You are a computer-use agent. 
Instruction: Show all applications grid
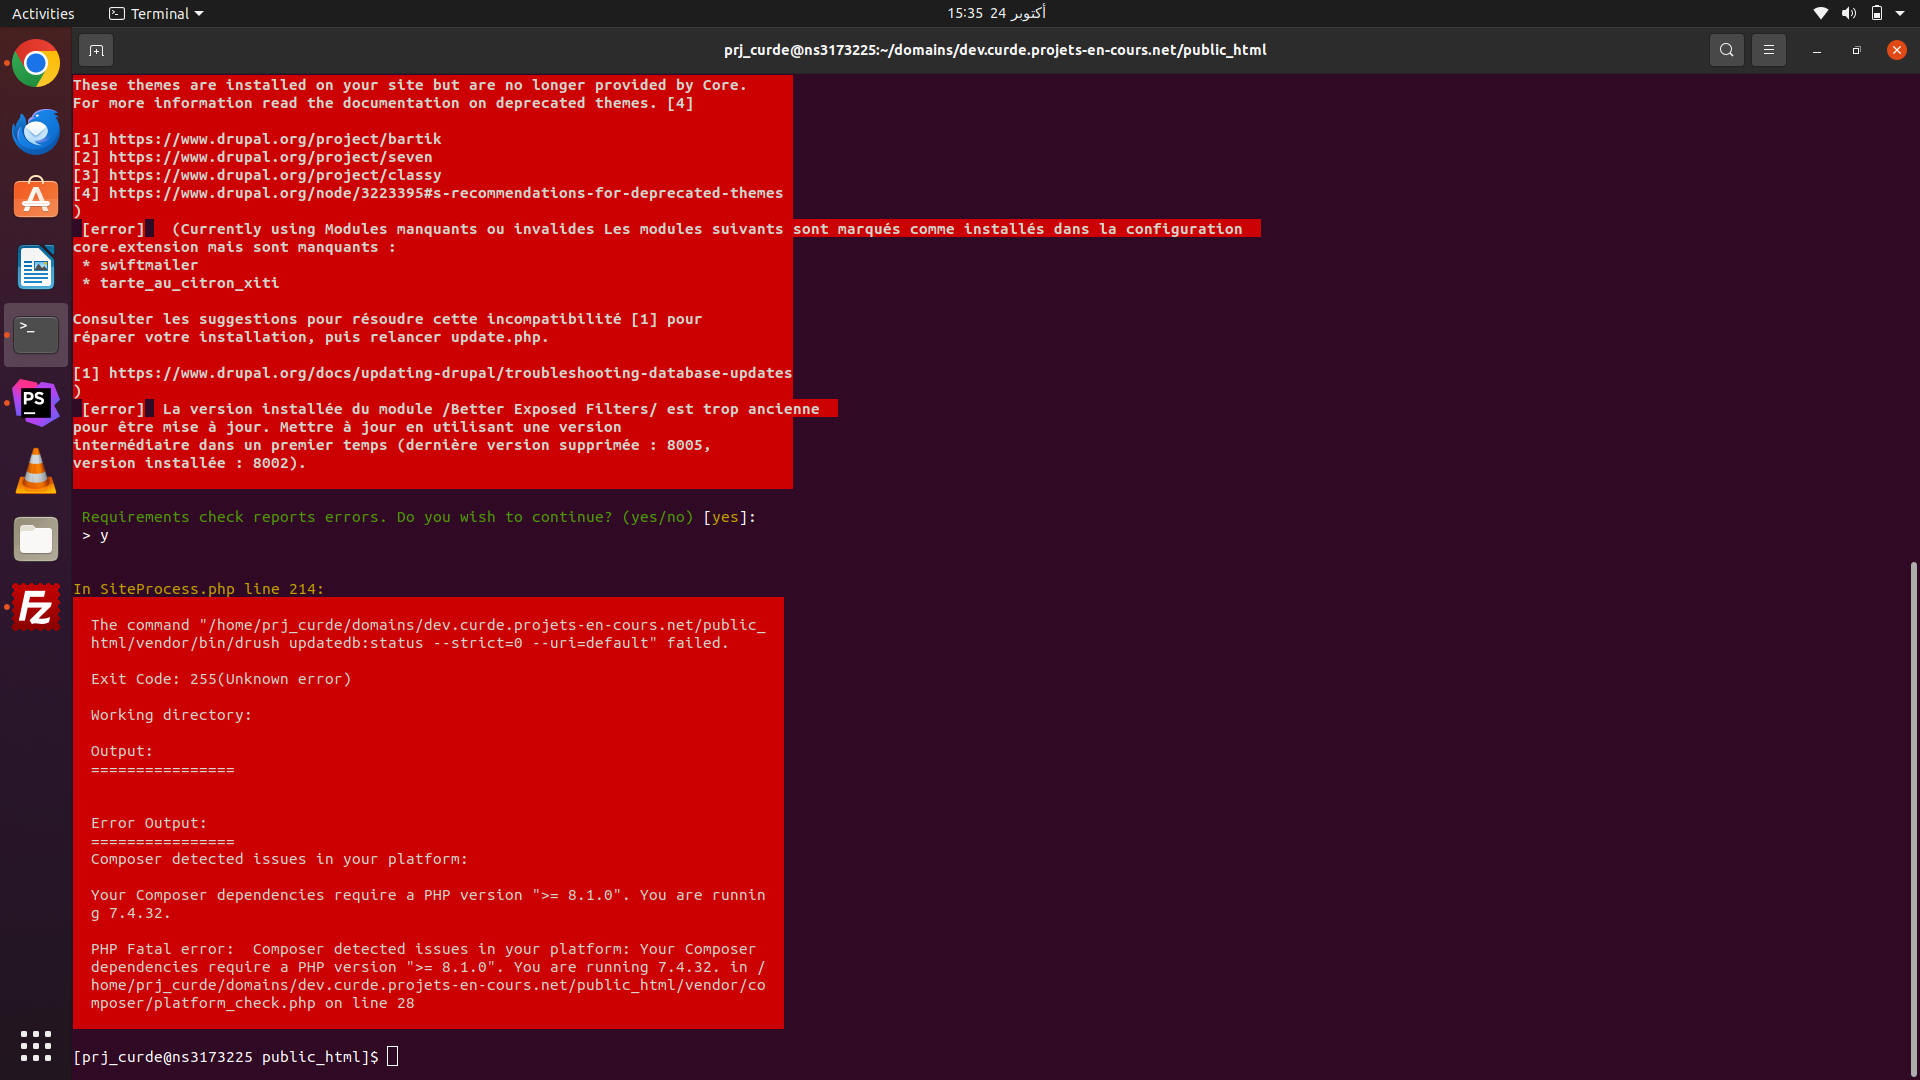coord(36,1046)
